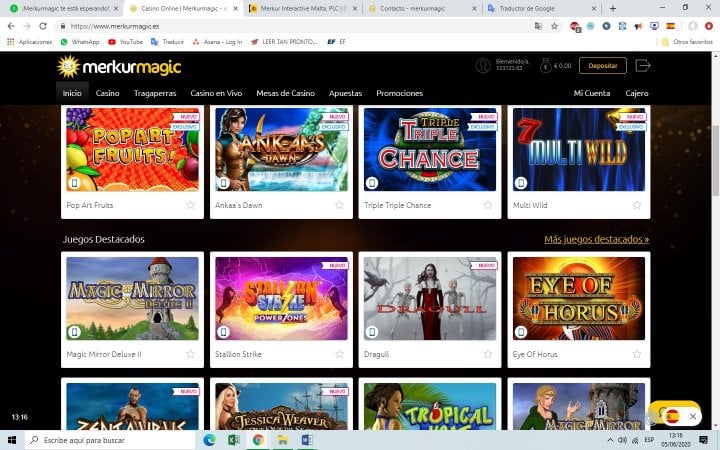Screen dimensions: 720x450
Task: Click the logout exit icon
Action: (x=643, y=66)
